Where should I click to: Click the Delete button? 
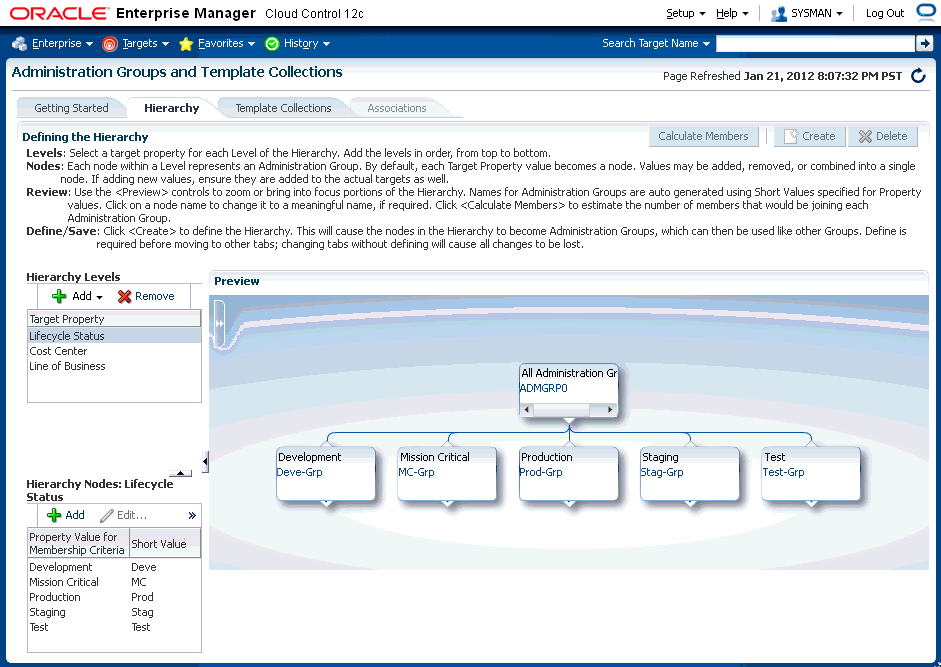click(x=883, y=136)
